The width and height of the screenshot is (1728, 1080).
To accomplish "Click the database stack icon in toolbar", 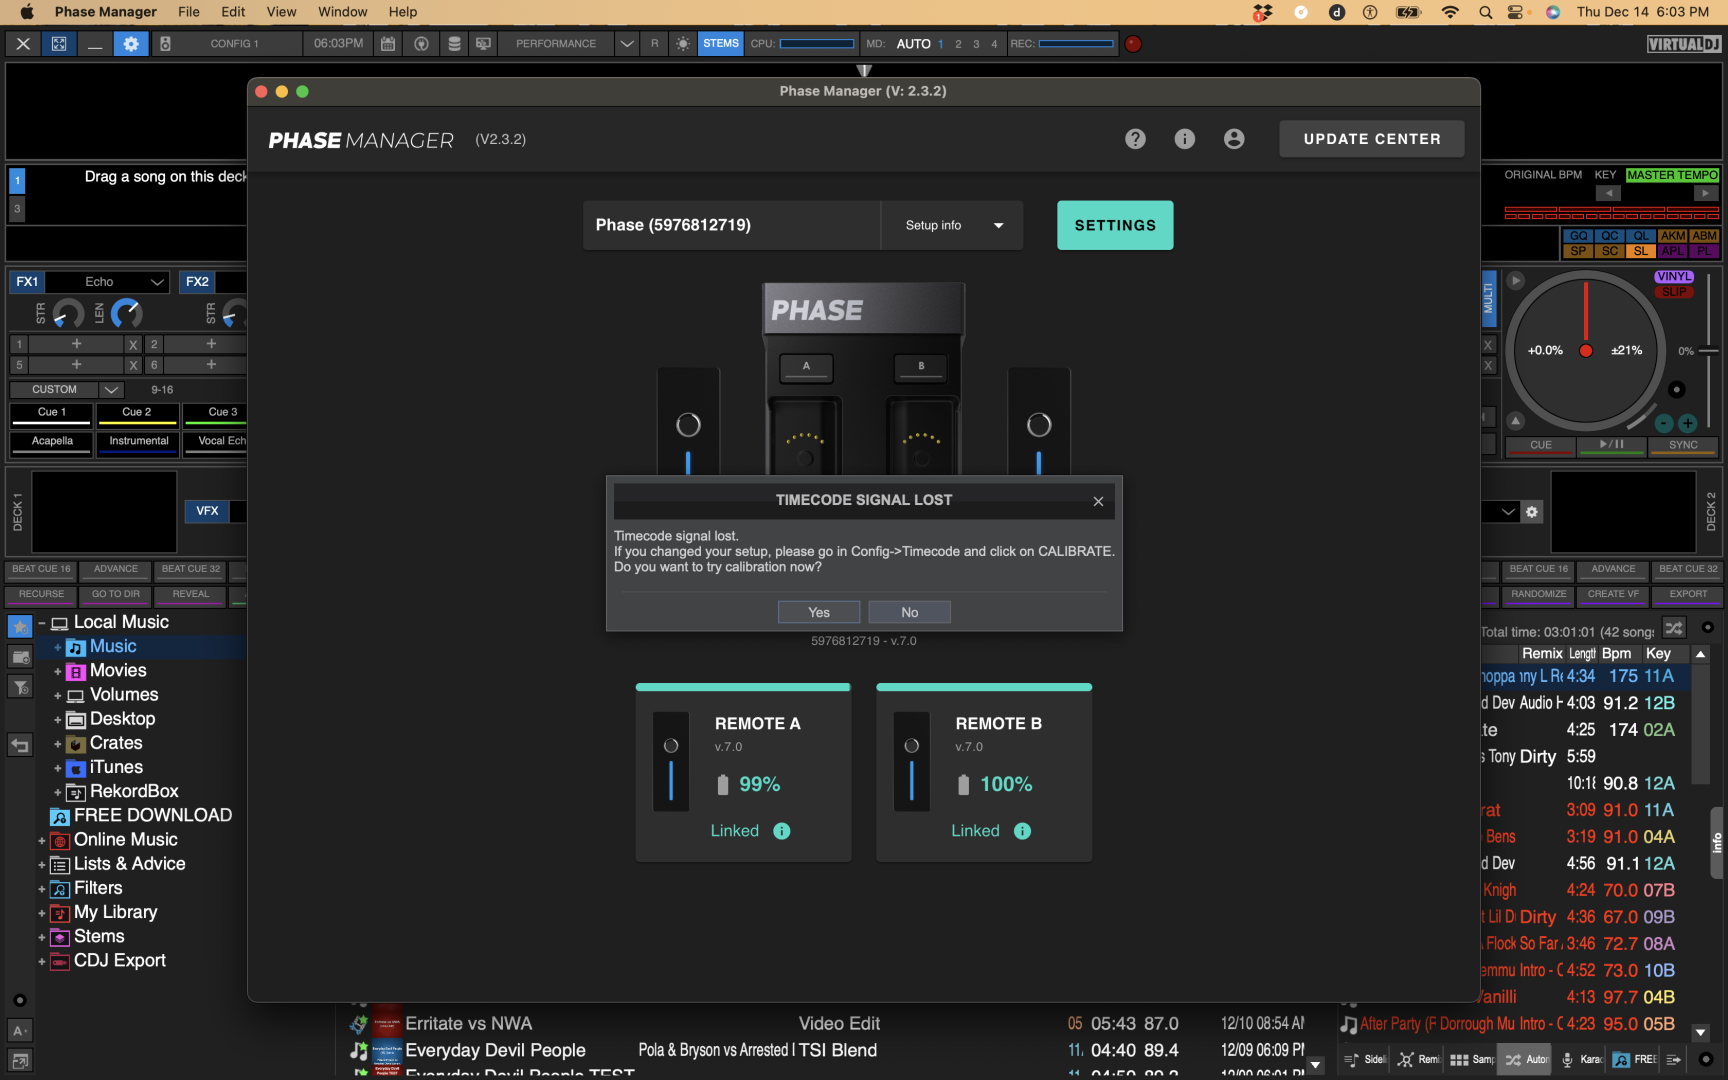I will click(454, 44).
